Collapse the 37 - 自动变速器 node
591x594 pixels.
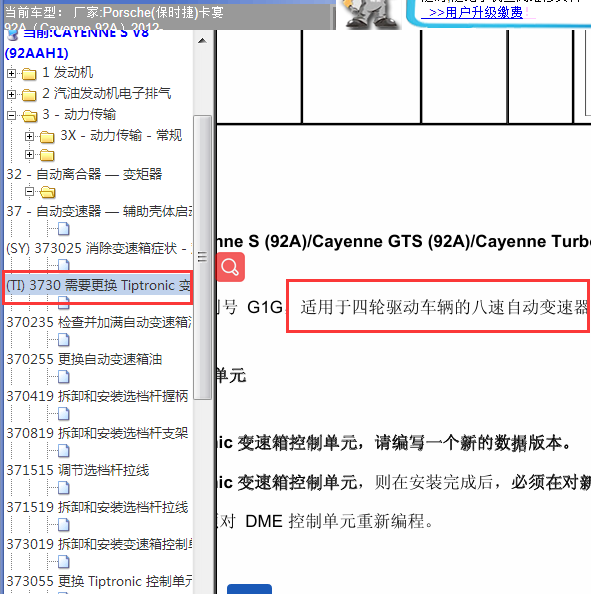click(x=29, y=191)
